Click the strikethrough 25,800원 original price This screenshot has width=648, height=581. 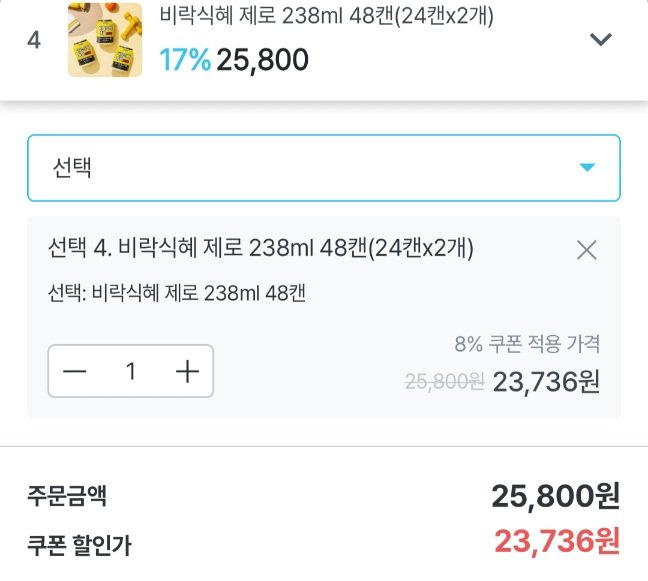[444, 381]
